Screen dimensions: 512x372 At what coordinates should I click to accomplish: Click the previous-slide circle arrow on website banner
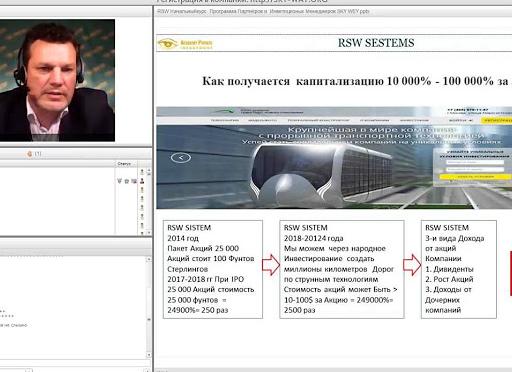(x=181, y=157)
